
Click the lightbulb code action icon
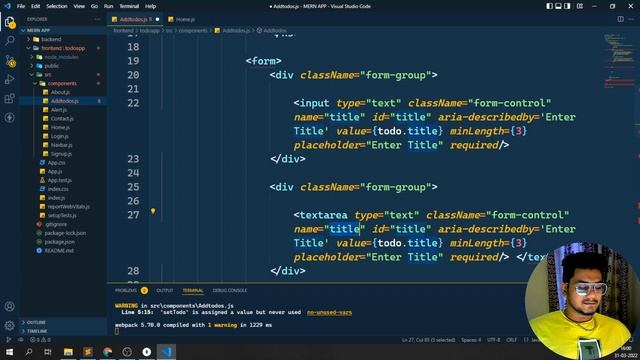[x=153, y=211]
